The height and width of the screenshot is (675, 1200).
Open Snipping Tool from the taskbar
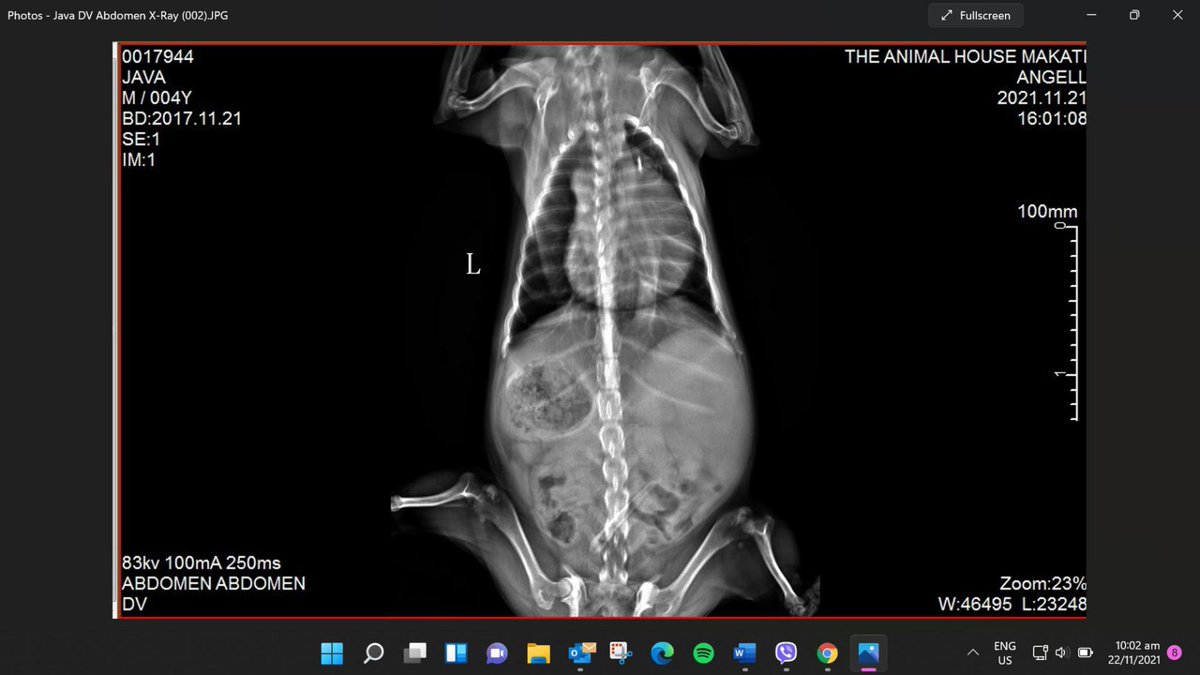620,653
